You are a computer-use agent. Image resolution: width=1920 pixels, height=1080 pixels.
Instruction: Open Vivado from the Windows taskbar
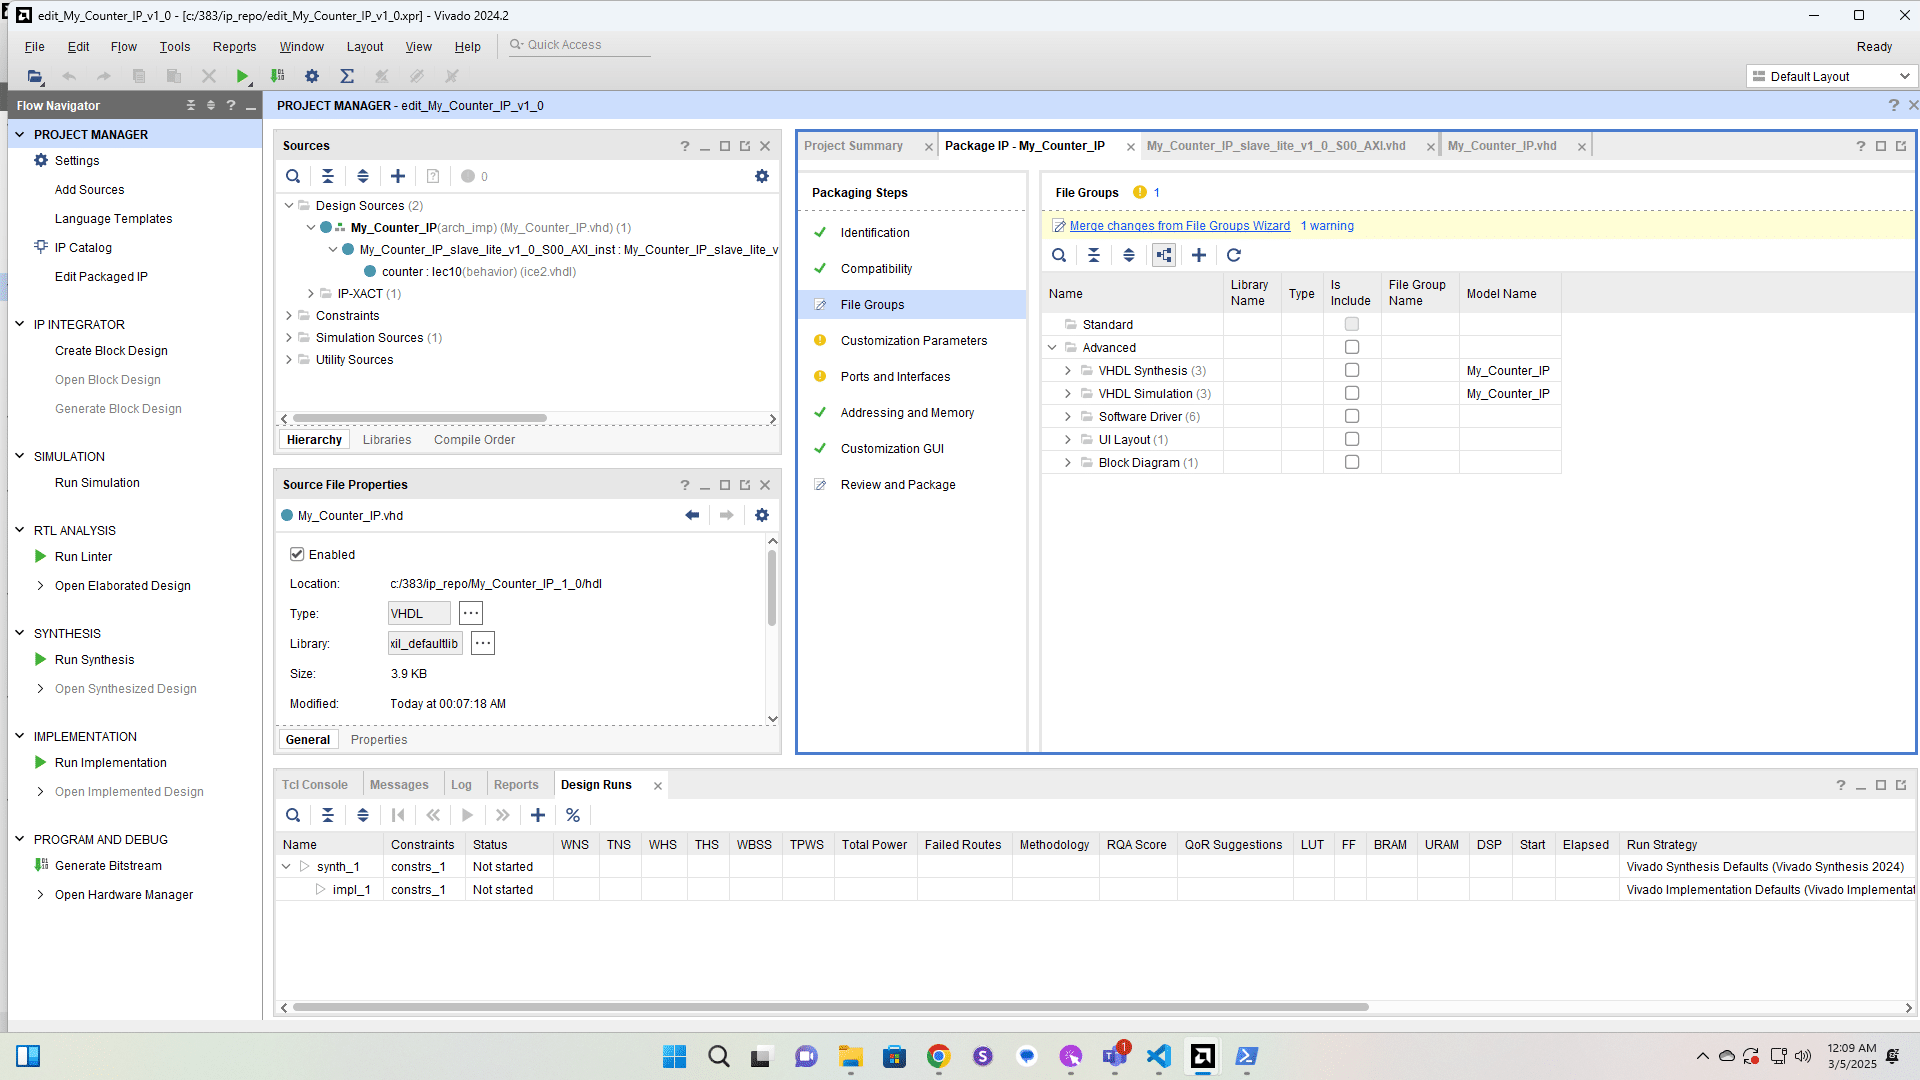tap(1202, 1056)
